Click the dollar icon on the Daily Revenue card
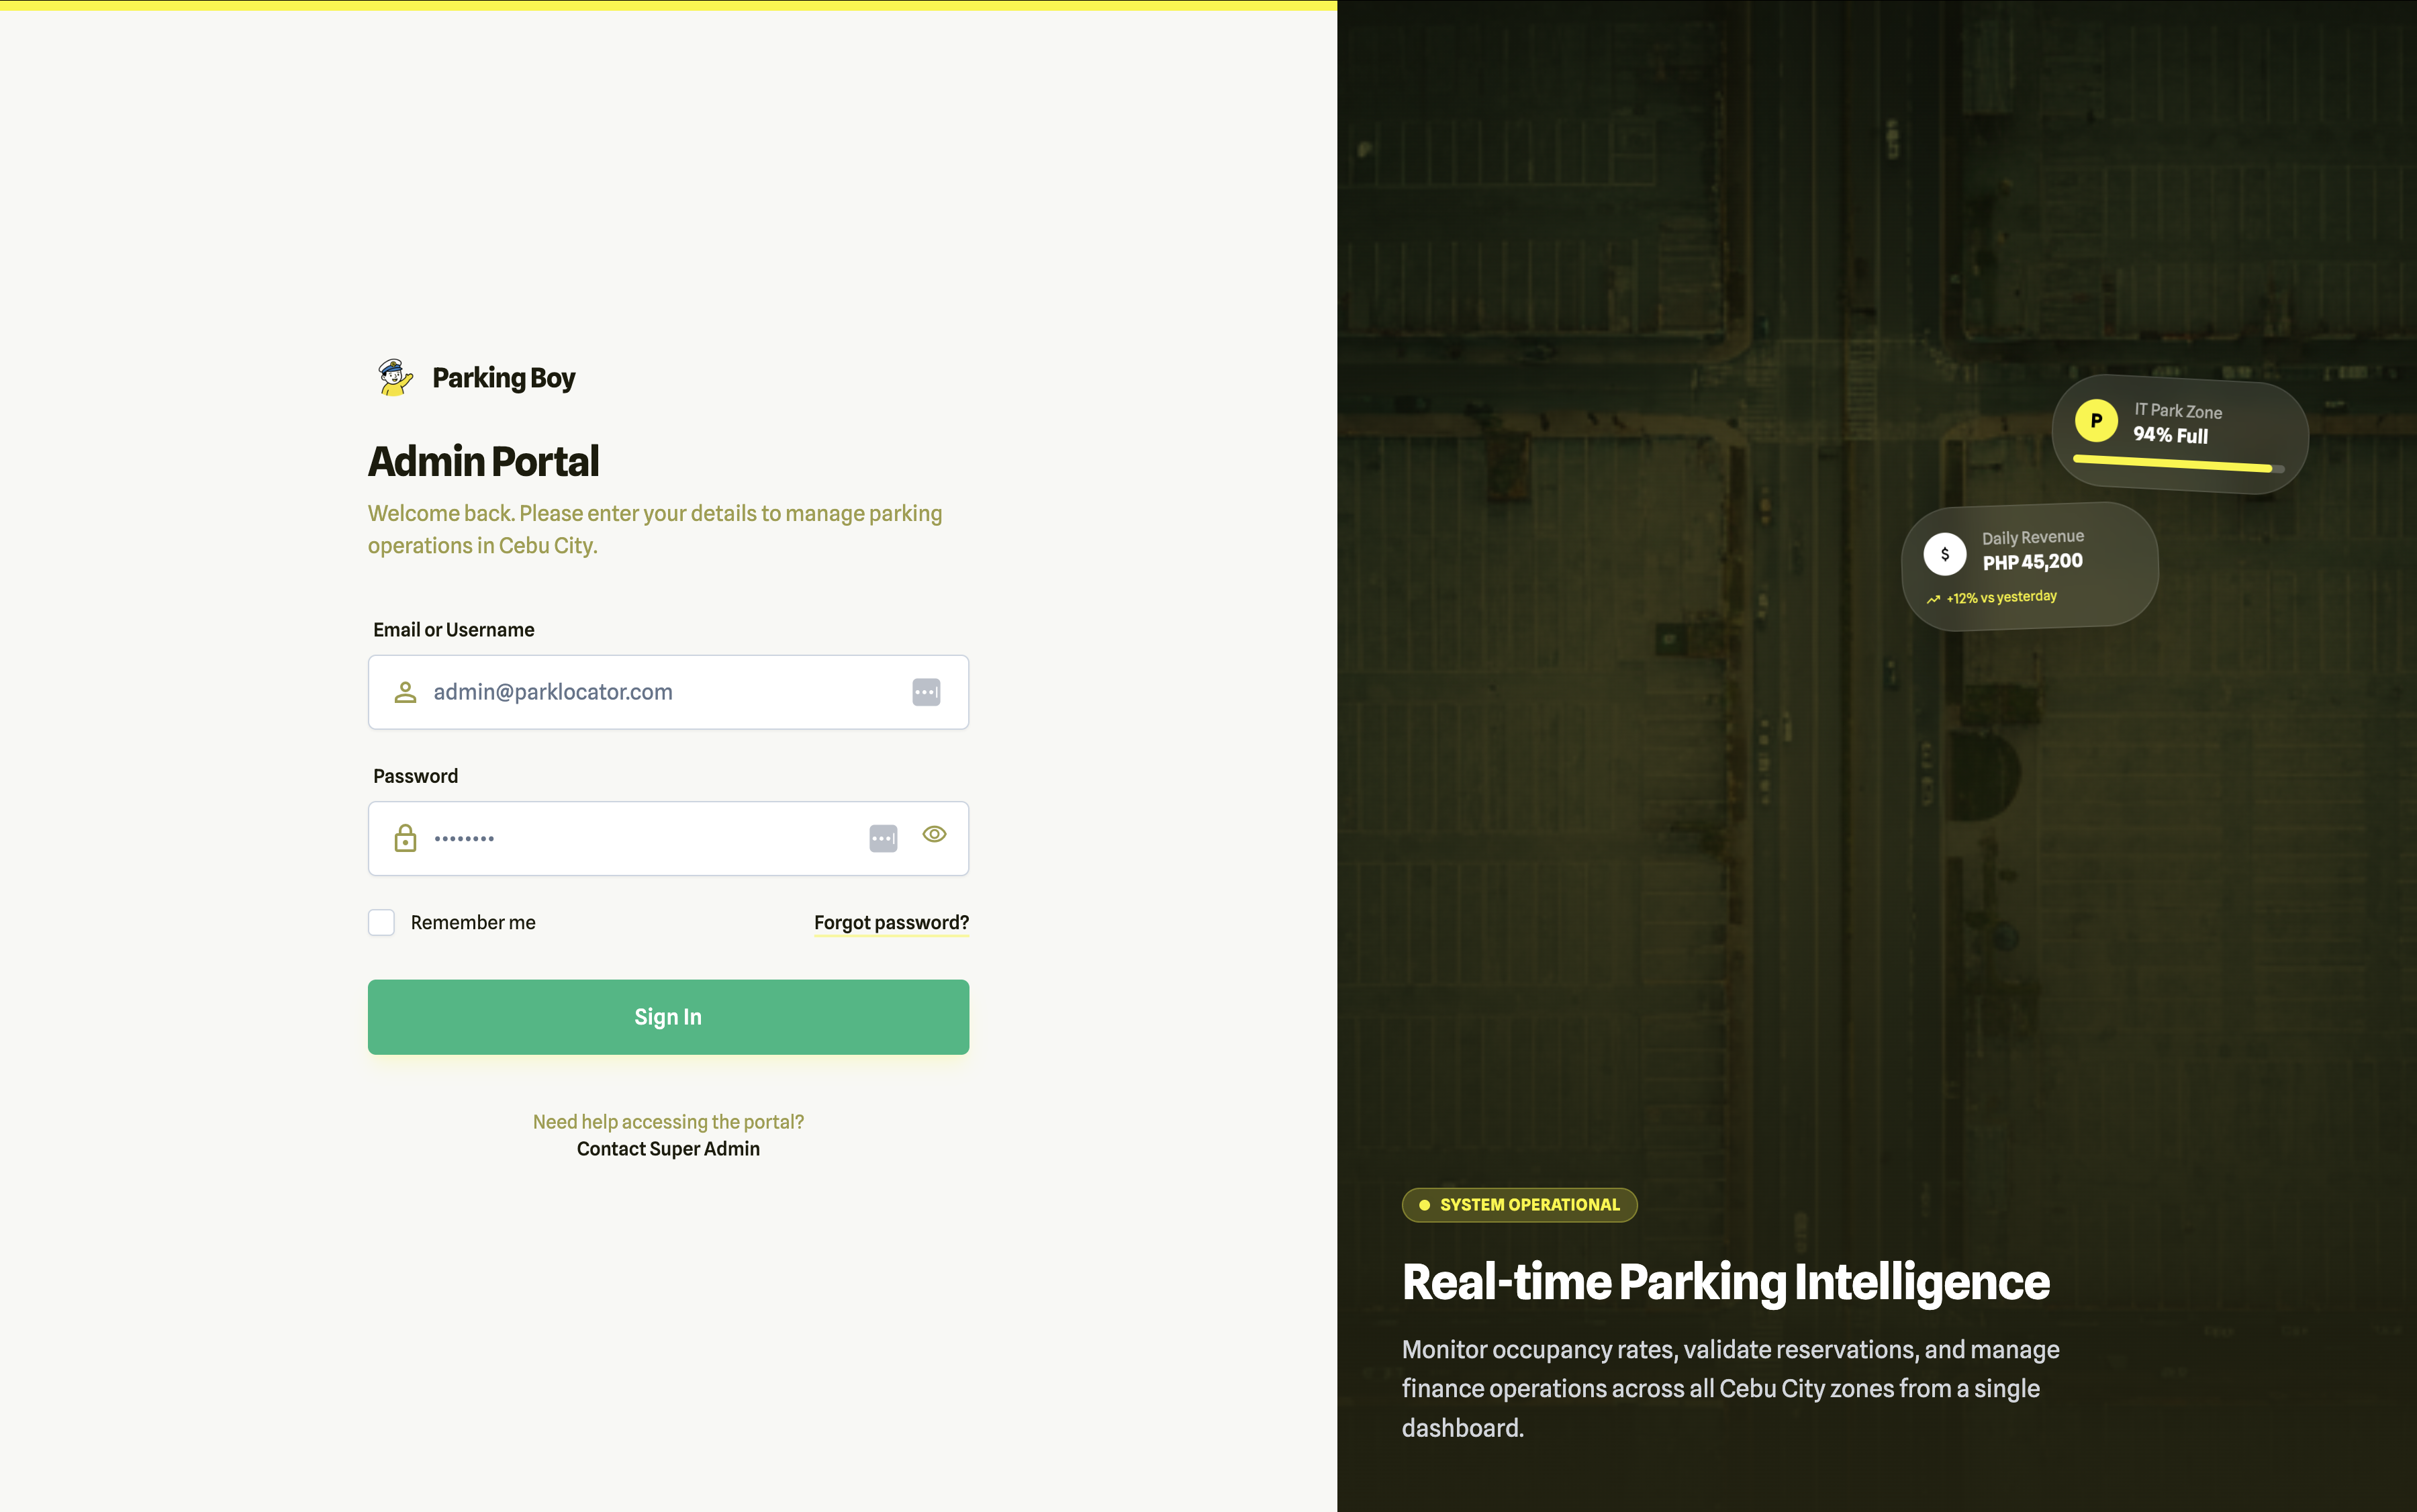This screenshot has width=2417, height=1512. 1945,554
